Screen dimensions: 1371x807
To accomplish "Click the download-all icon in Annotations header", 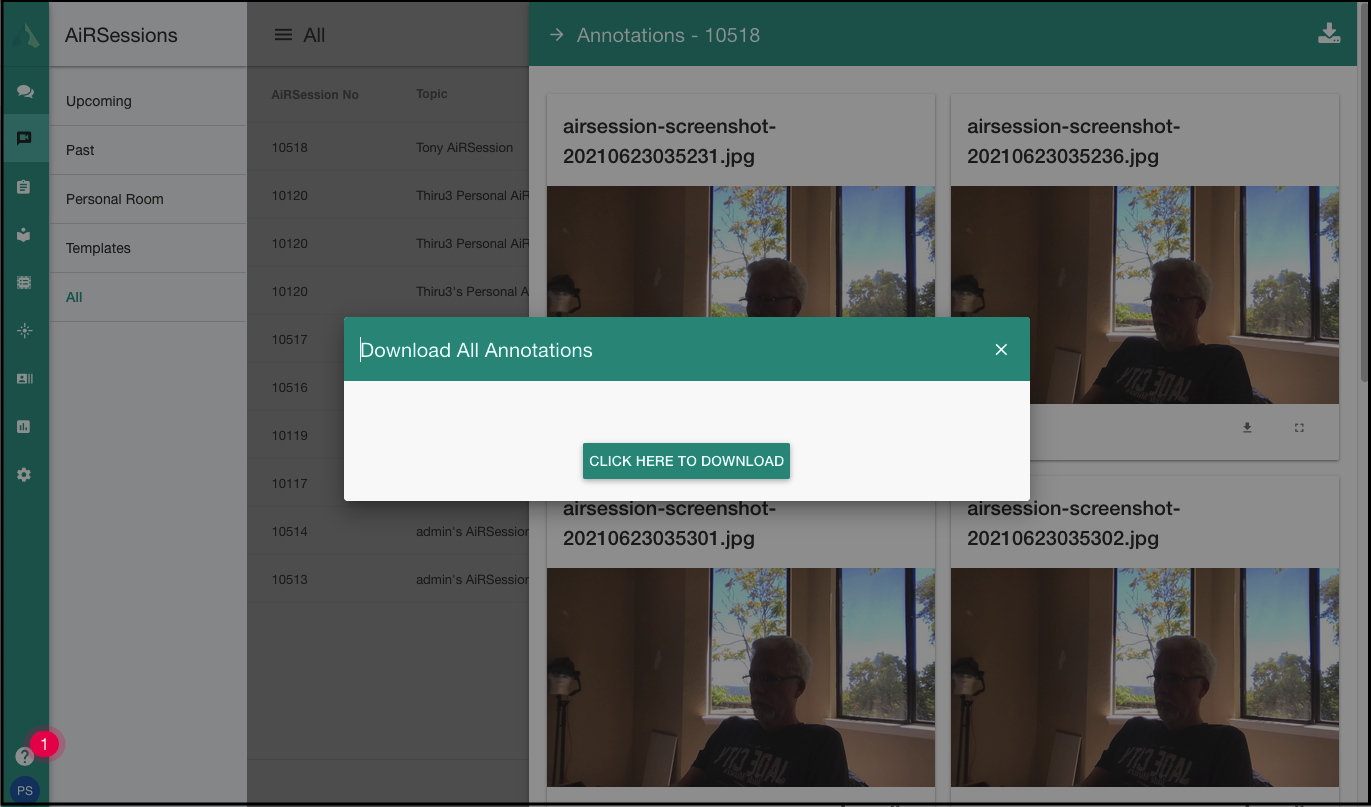I will pyautogui.click(x=1328, y=34).
